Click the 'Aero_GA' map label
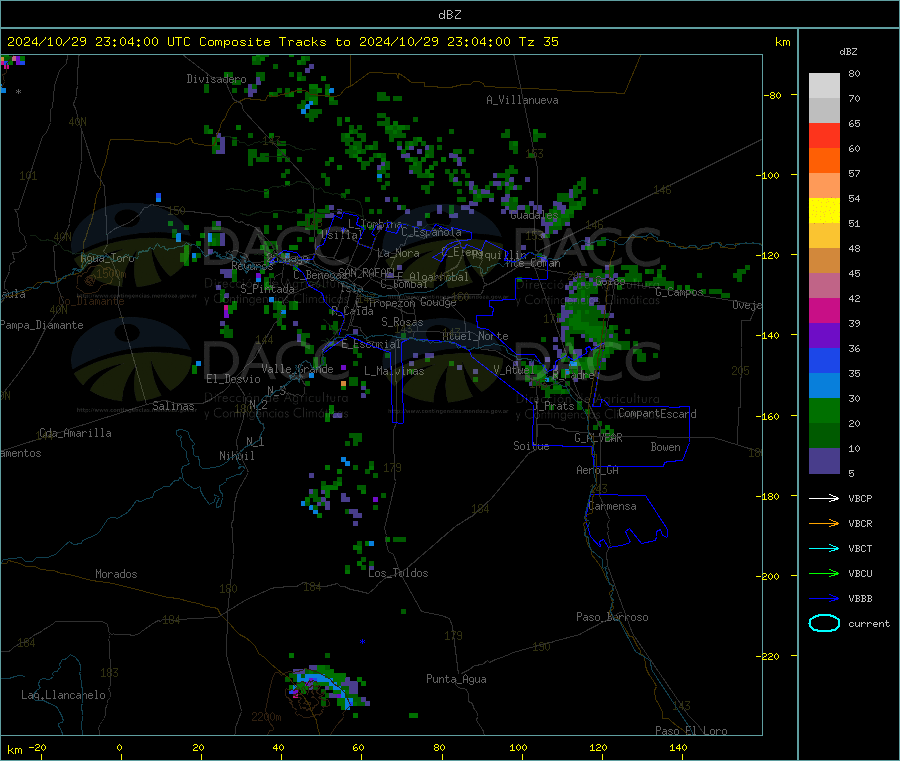 coord(598,470)
